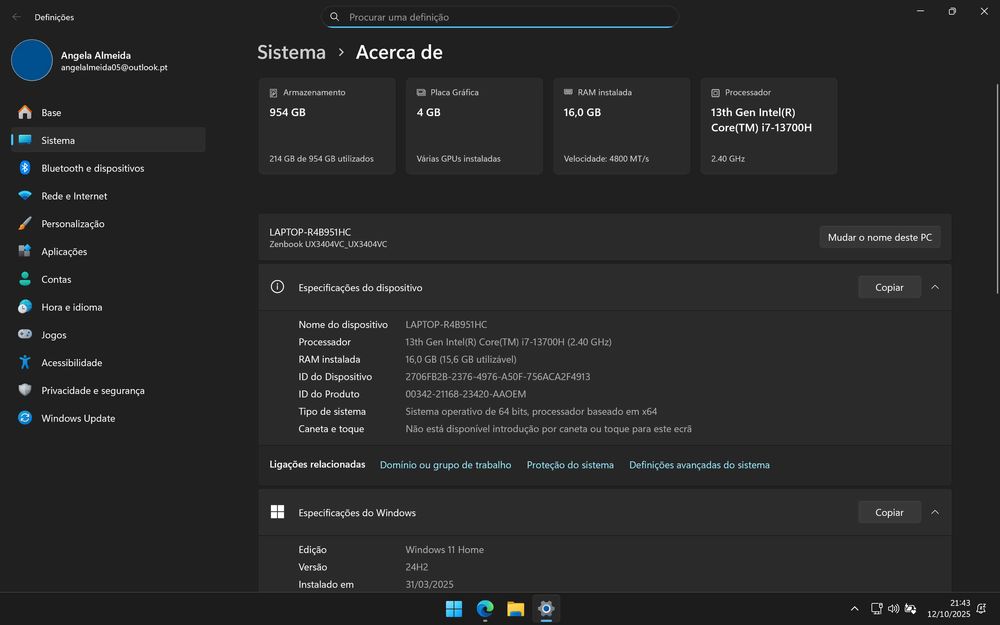Image resolution: width=1000 pixels, height=625 pixels.
Task: Click the Aplicações icon in sidebar
Action: tap(25, 251)
